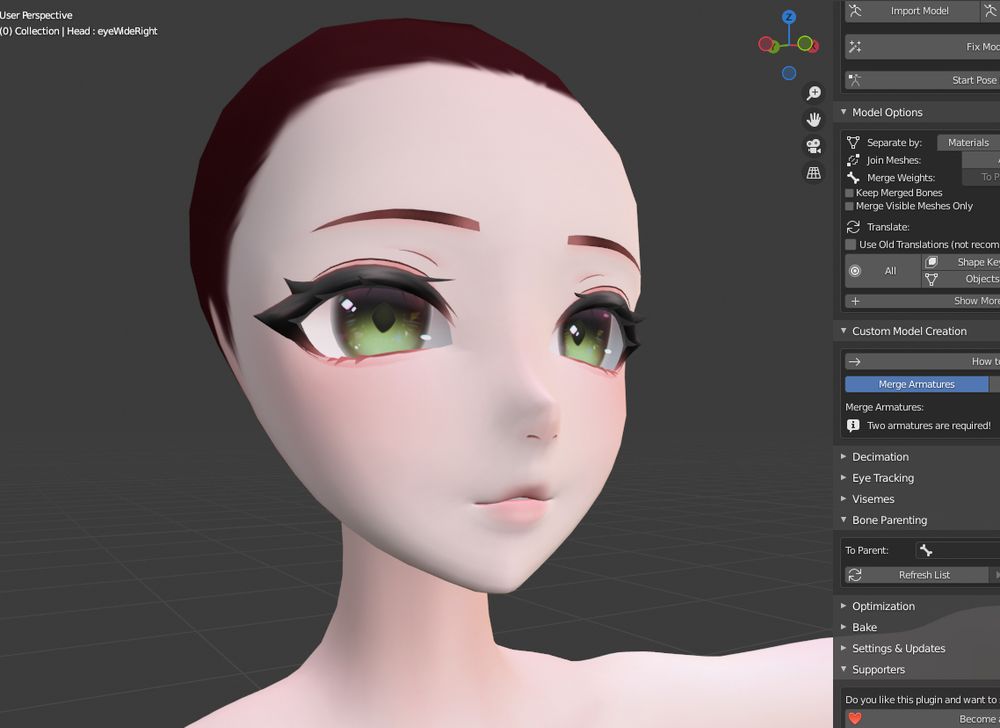Viewport: 1000px width, 728px height.
Task: Click the Show More options button
Action: 922,301
